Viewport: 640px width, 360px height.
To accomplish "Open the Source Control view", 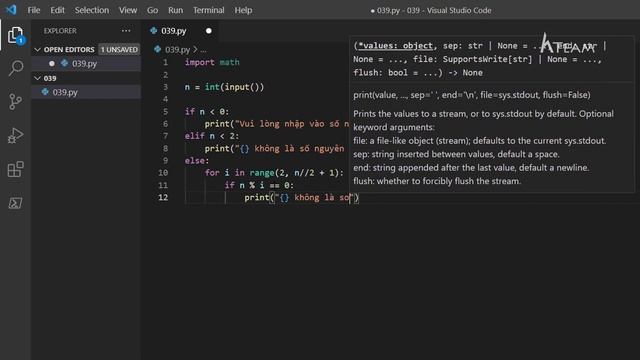I will (16, 102).
